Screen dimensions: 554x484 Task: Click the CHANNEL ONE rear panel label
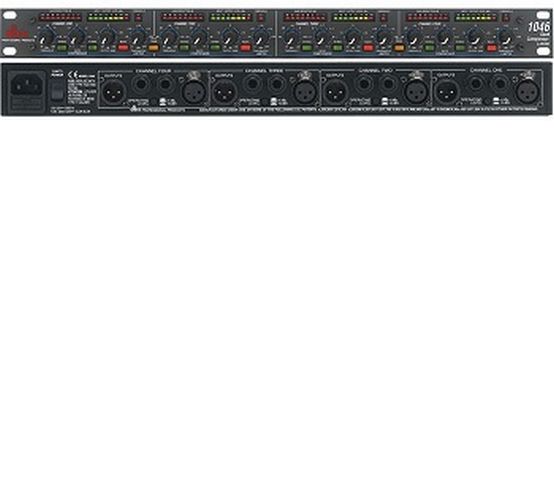(486, 71)
